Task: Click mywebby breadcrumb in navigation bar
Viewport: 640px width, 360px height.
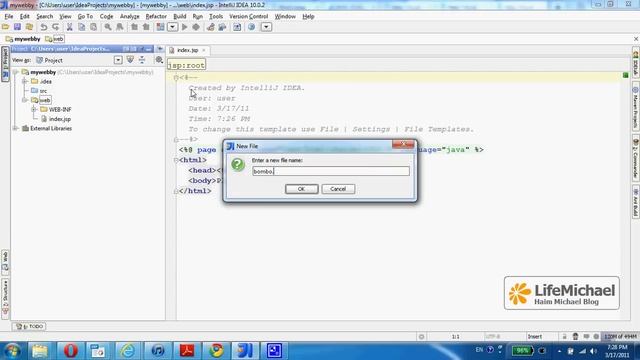Action: [23, 39]
